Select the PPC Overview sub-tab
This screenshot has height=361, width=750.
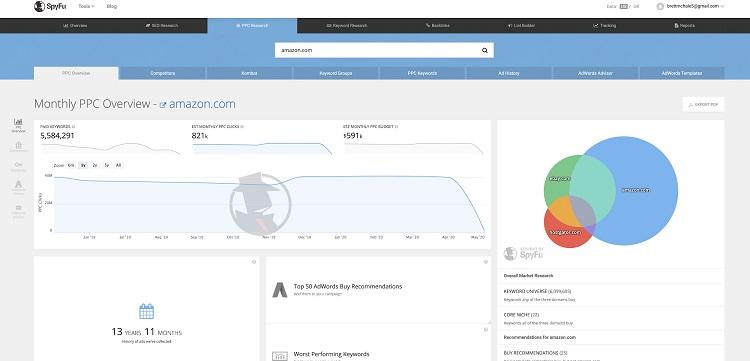76,73
